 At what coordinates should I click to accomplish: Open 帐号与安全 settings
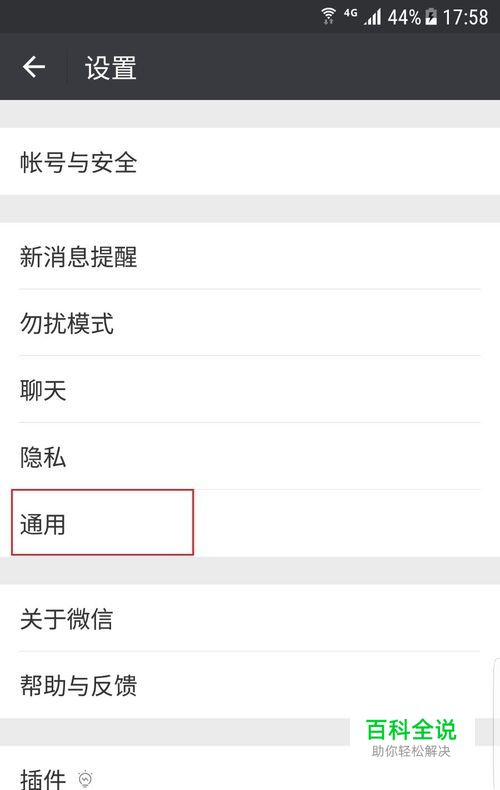point(250,162)
